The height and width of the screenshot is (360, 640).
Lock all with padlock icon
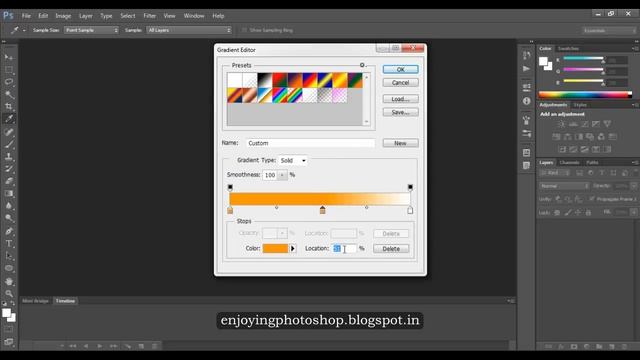588,213
